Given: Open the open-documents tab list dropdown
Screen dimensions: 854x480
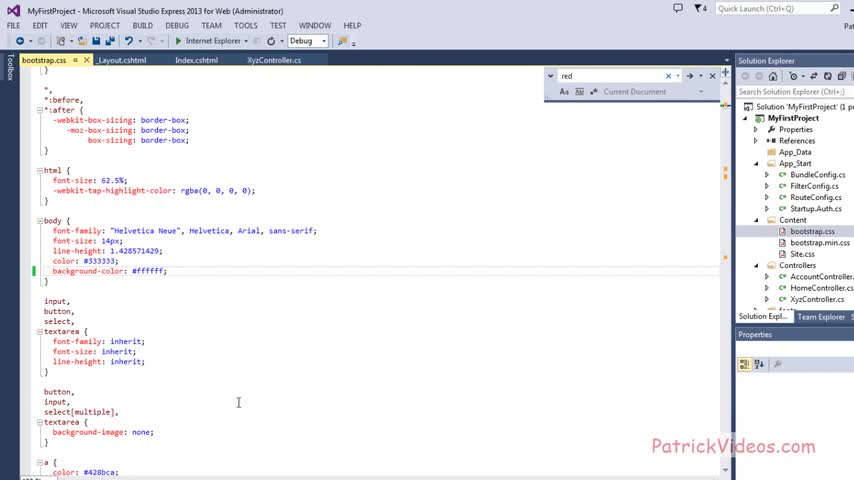Looking at the screenshot, I should (727, 60).
